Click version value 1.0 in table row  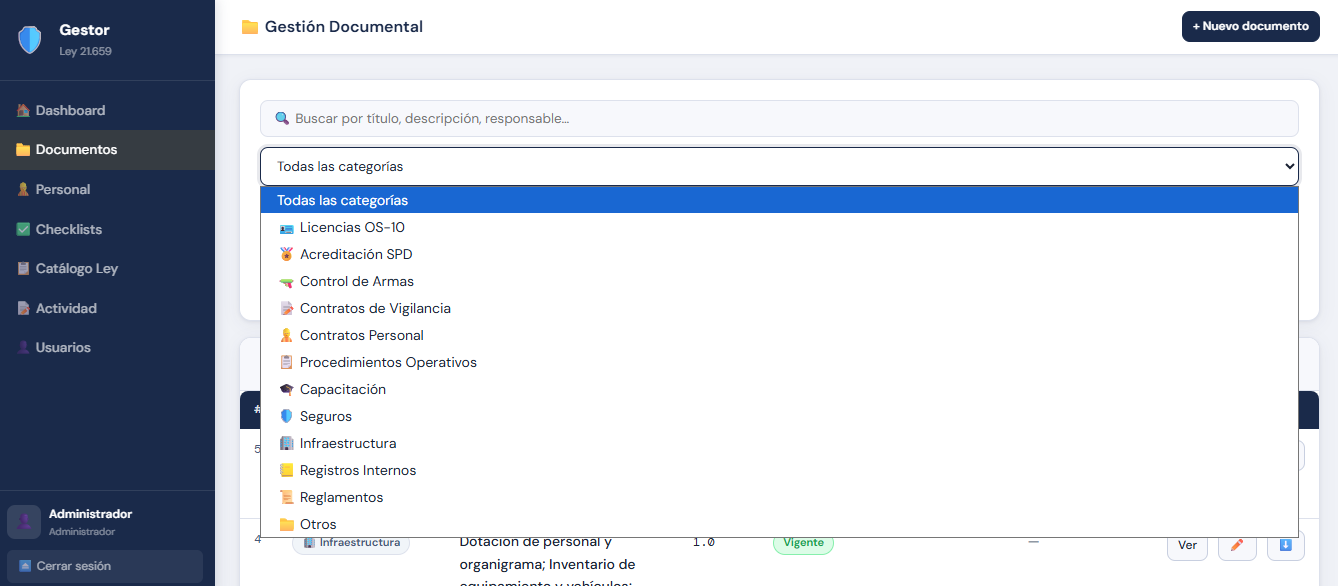[704, 542]
